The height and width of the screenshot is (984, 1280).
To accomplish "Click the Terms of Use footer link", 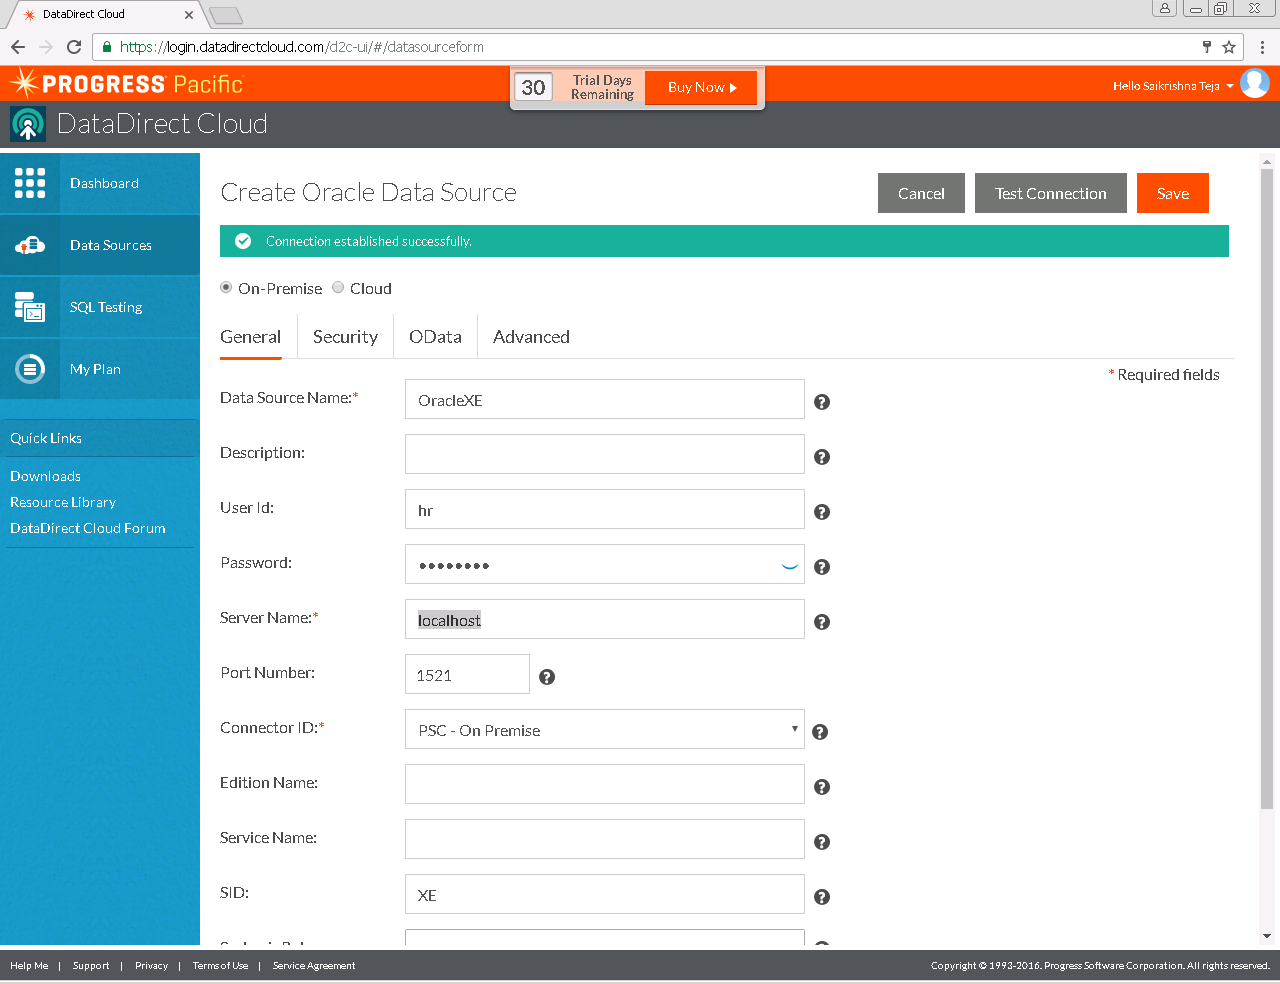I will tap(220, 966).
